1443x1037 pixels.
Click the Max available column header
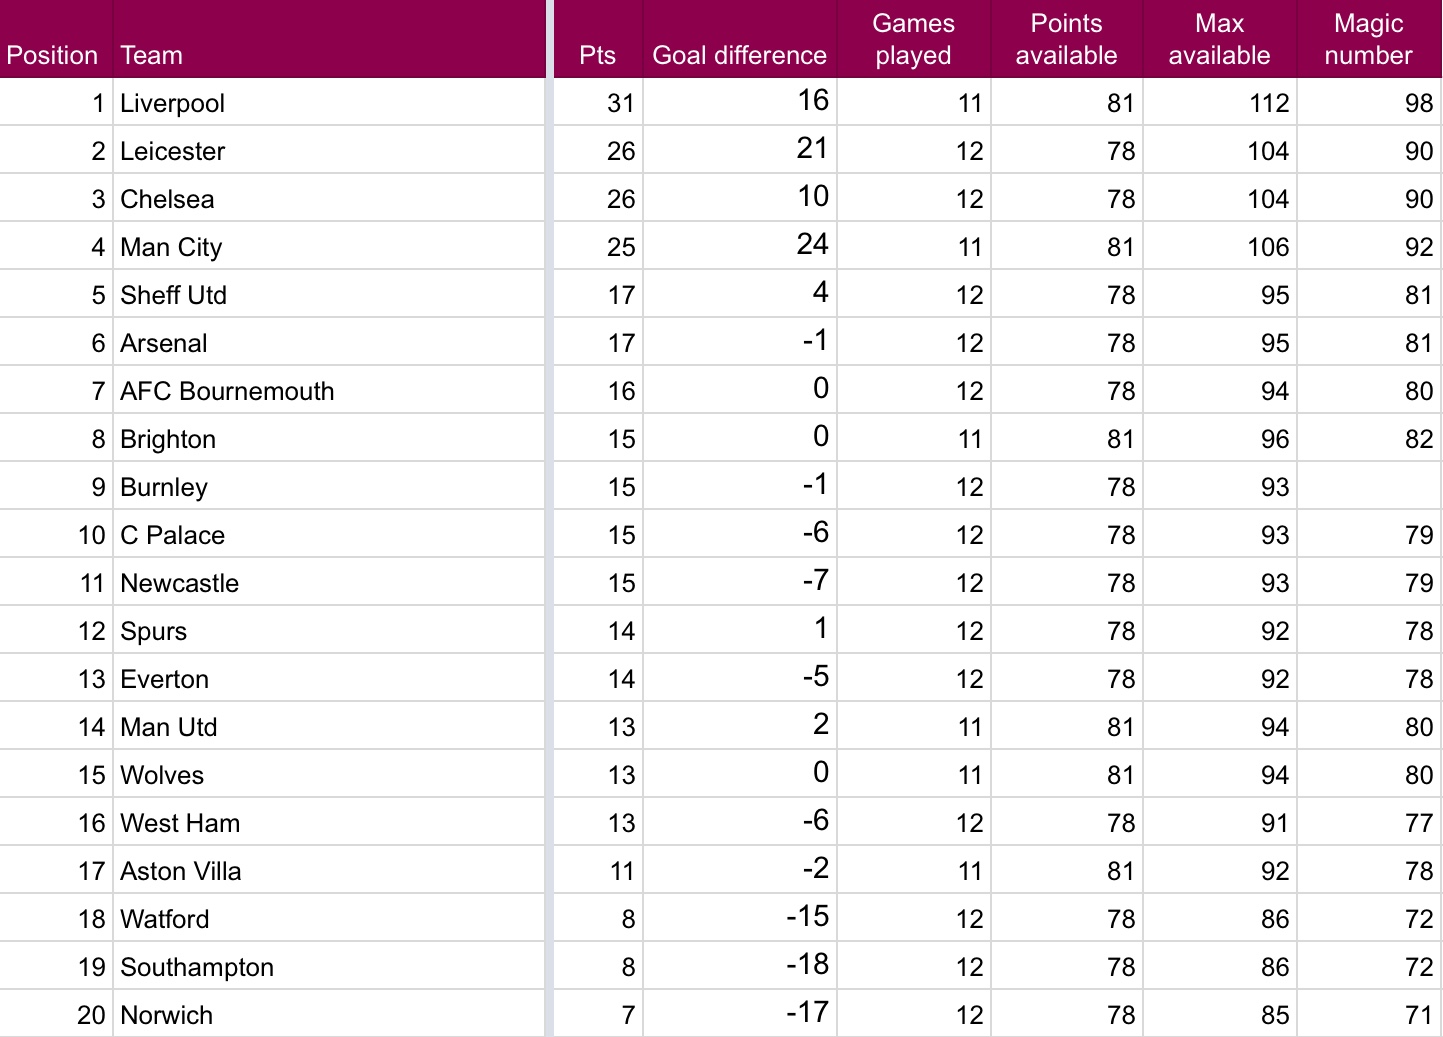[1219, 39]
